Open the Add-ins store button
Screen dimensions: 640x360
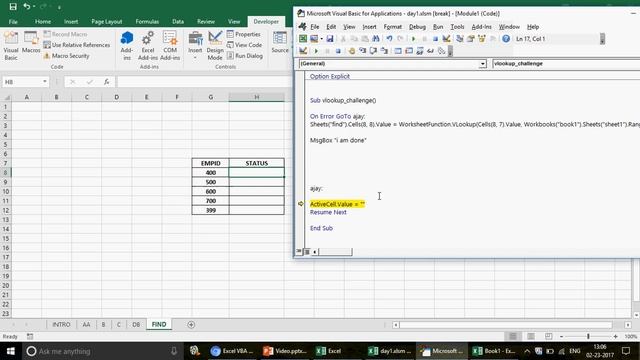[127, 46]
